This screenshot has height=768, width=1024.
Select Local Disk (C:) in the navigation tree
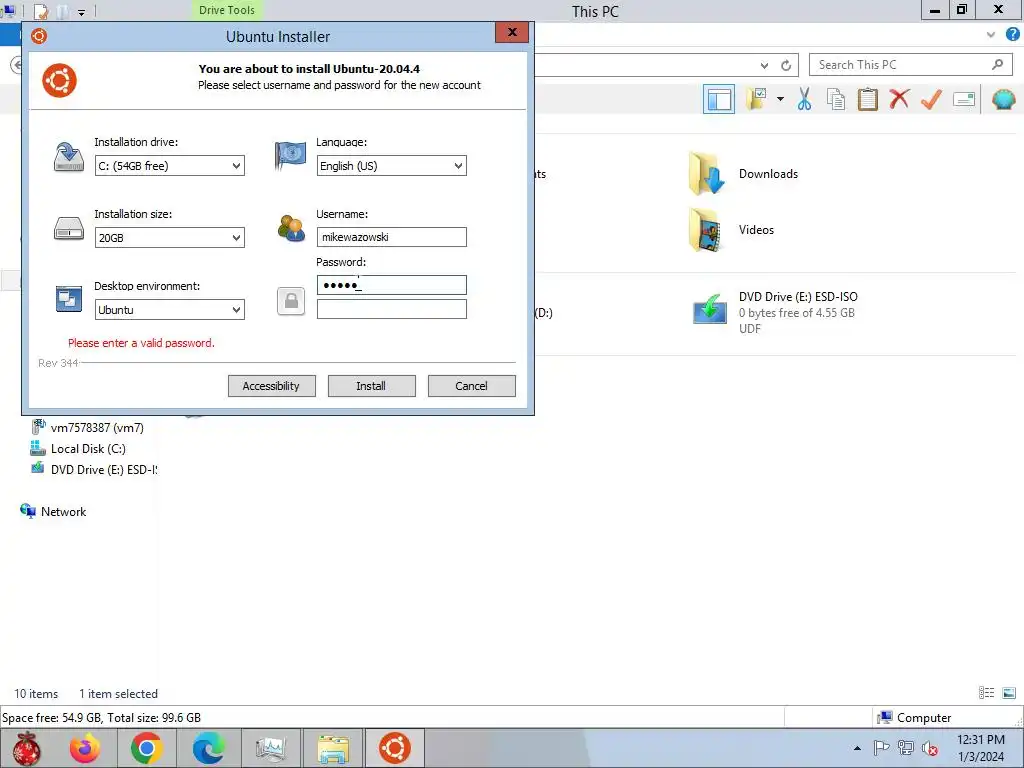(x=78, y=449)
